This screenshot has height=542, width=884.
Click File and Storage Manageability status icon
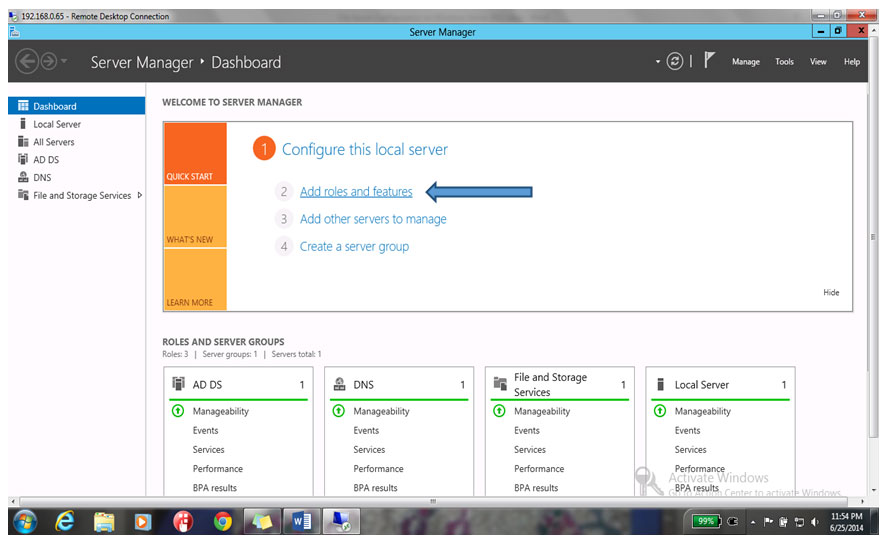coord(499,411)
